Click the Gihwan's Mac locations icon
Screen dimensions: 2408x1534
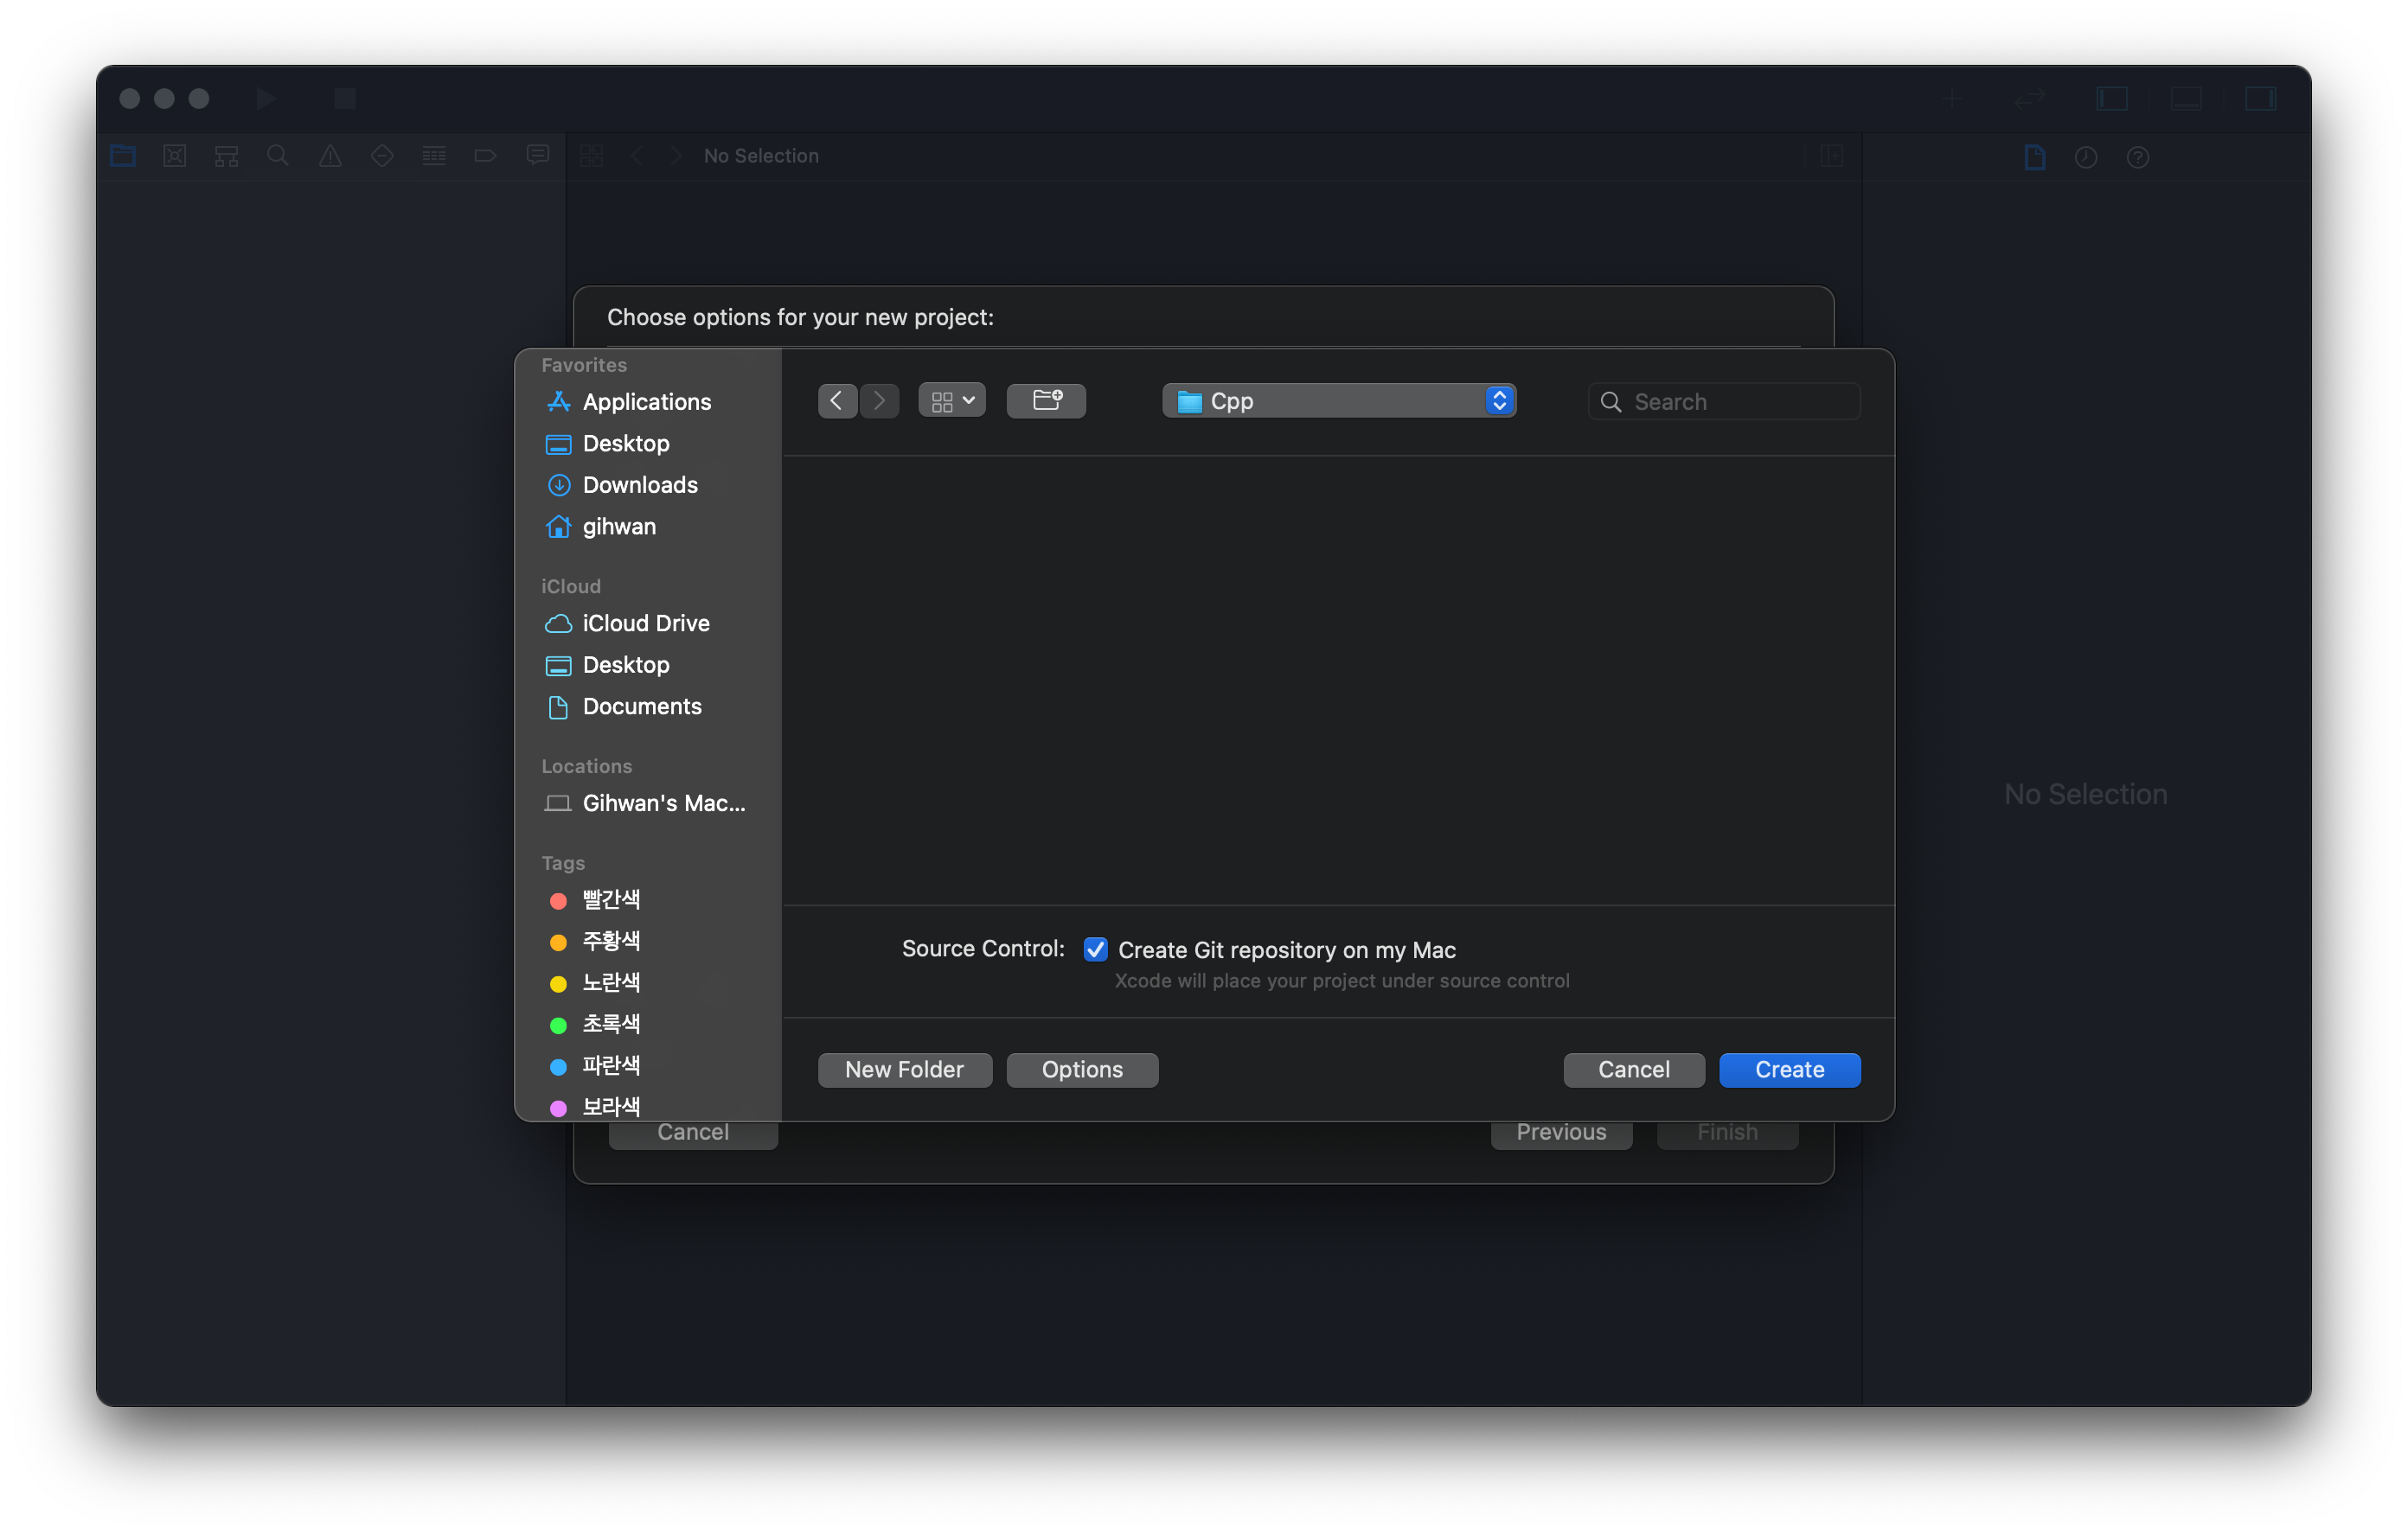coord(556,802)
